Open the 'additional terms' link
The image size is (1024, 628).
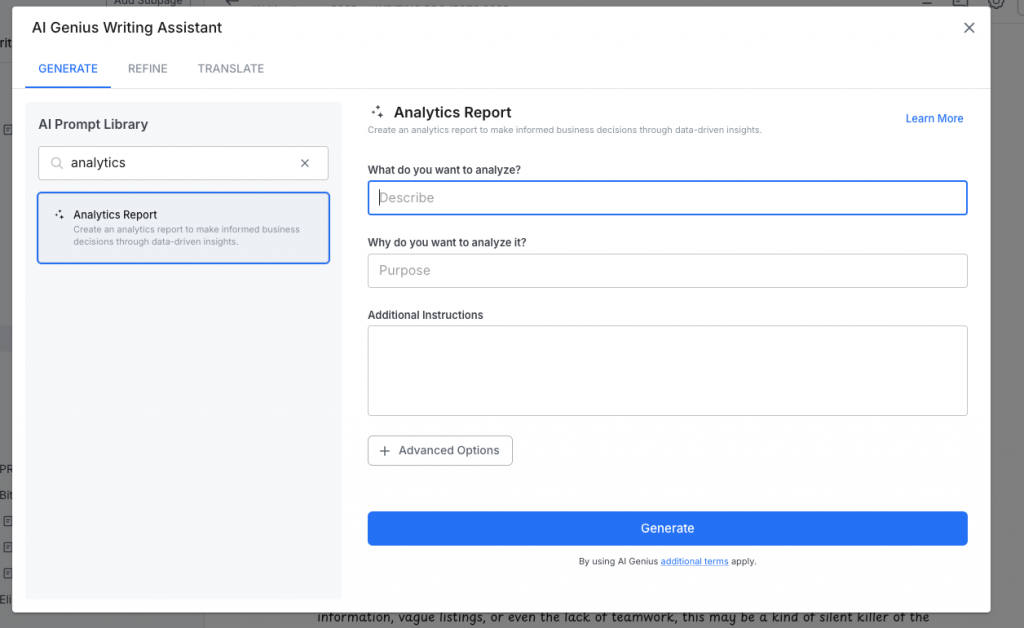[x=694, y=562]
